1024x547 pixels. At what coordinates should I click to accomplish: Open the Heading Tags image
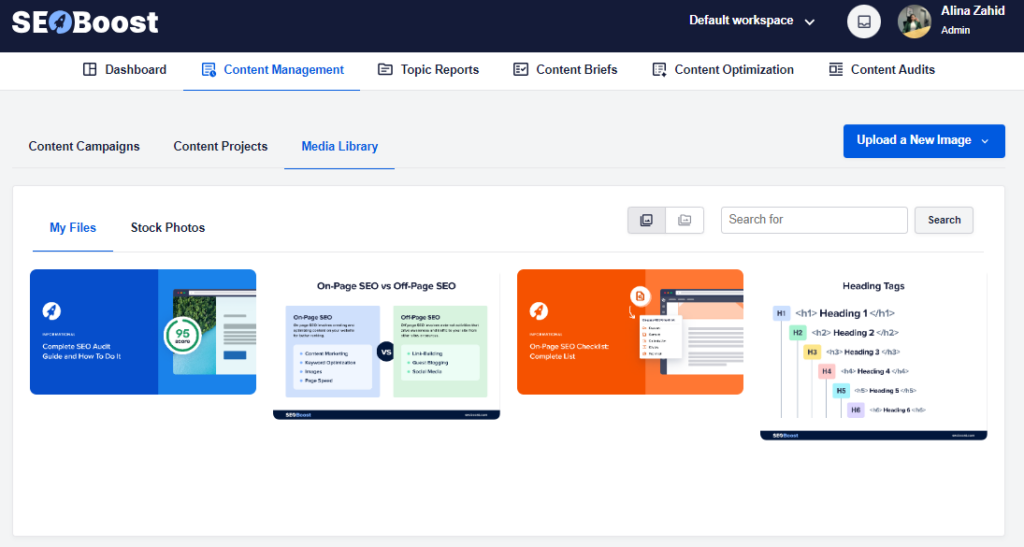click(873, 355)
